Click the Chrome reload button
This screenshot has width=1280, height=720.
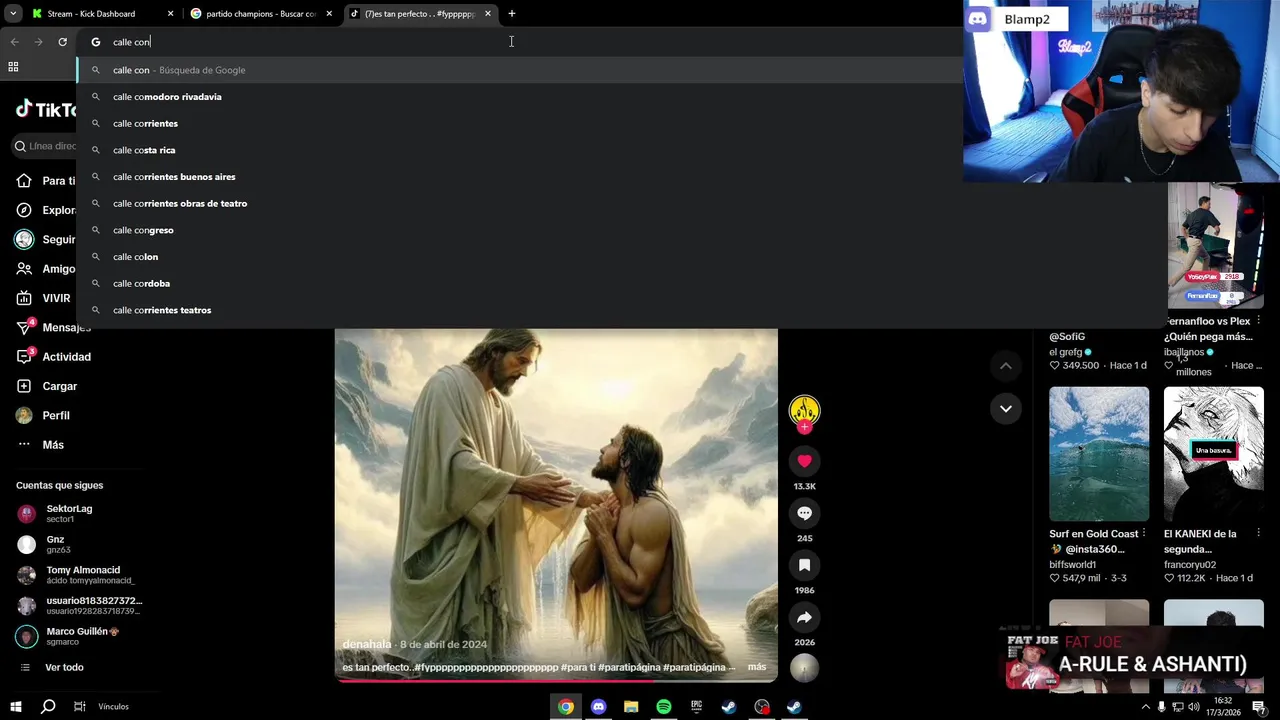(62, 42)
